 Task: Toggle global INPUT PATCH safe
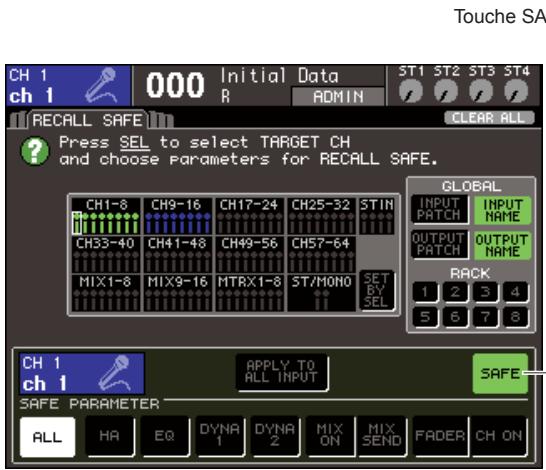[439, 209]
